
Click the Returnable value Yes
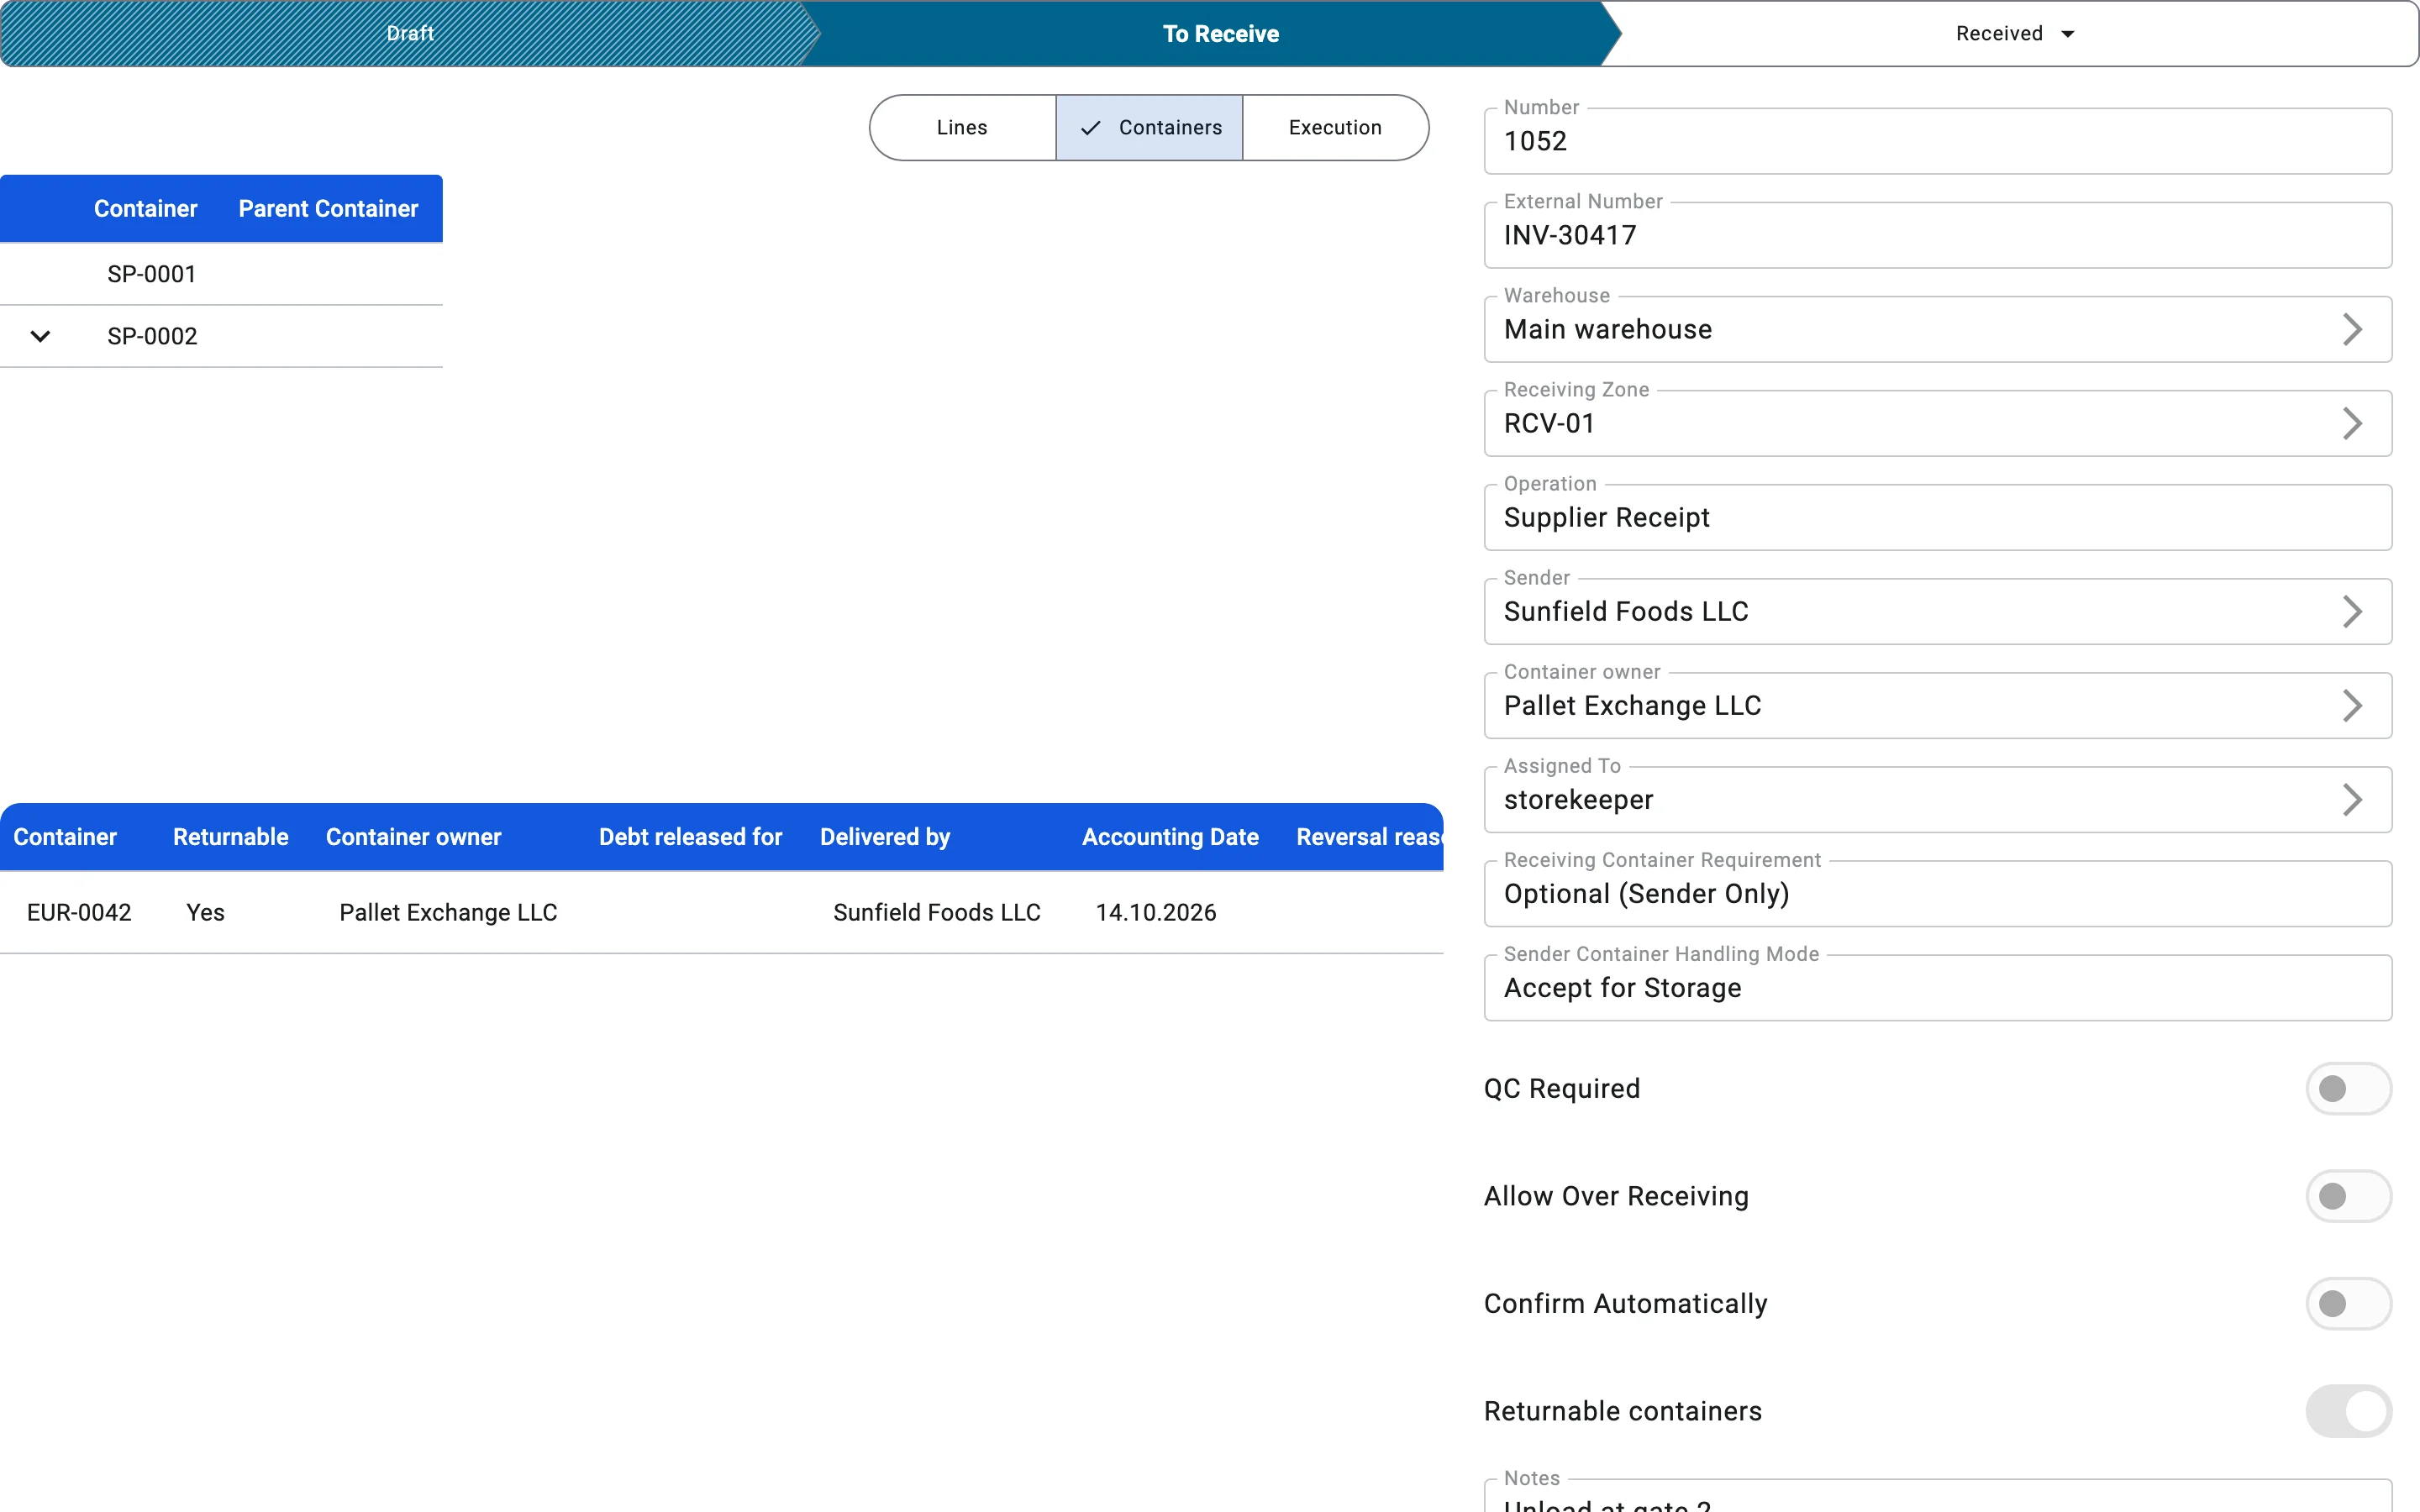(x=205, y=912)
